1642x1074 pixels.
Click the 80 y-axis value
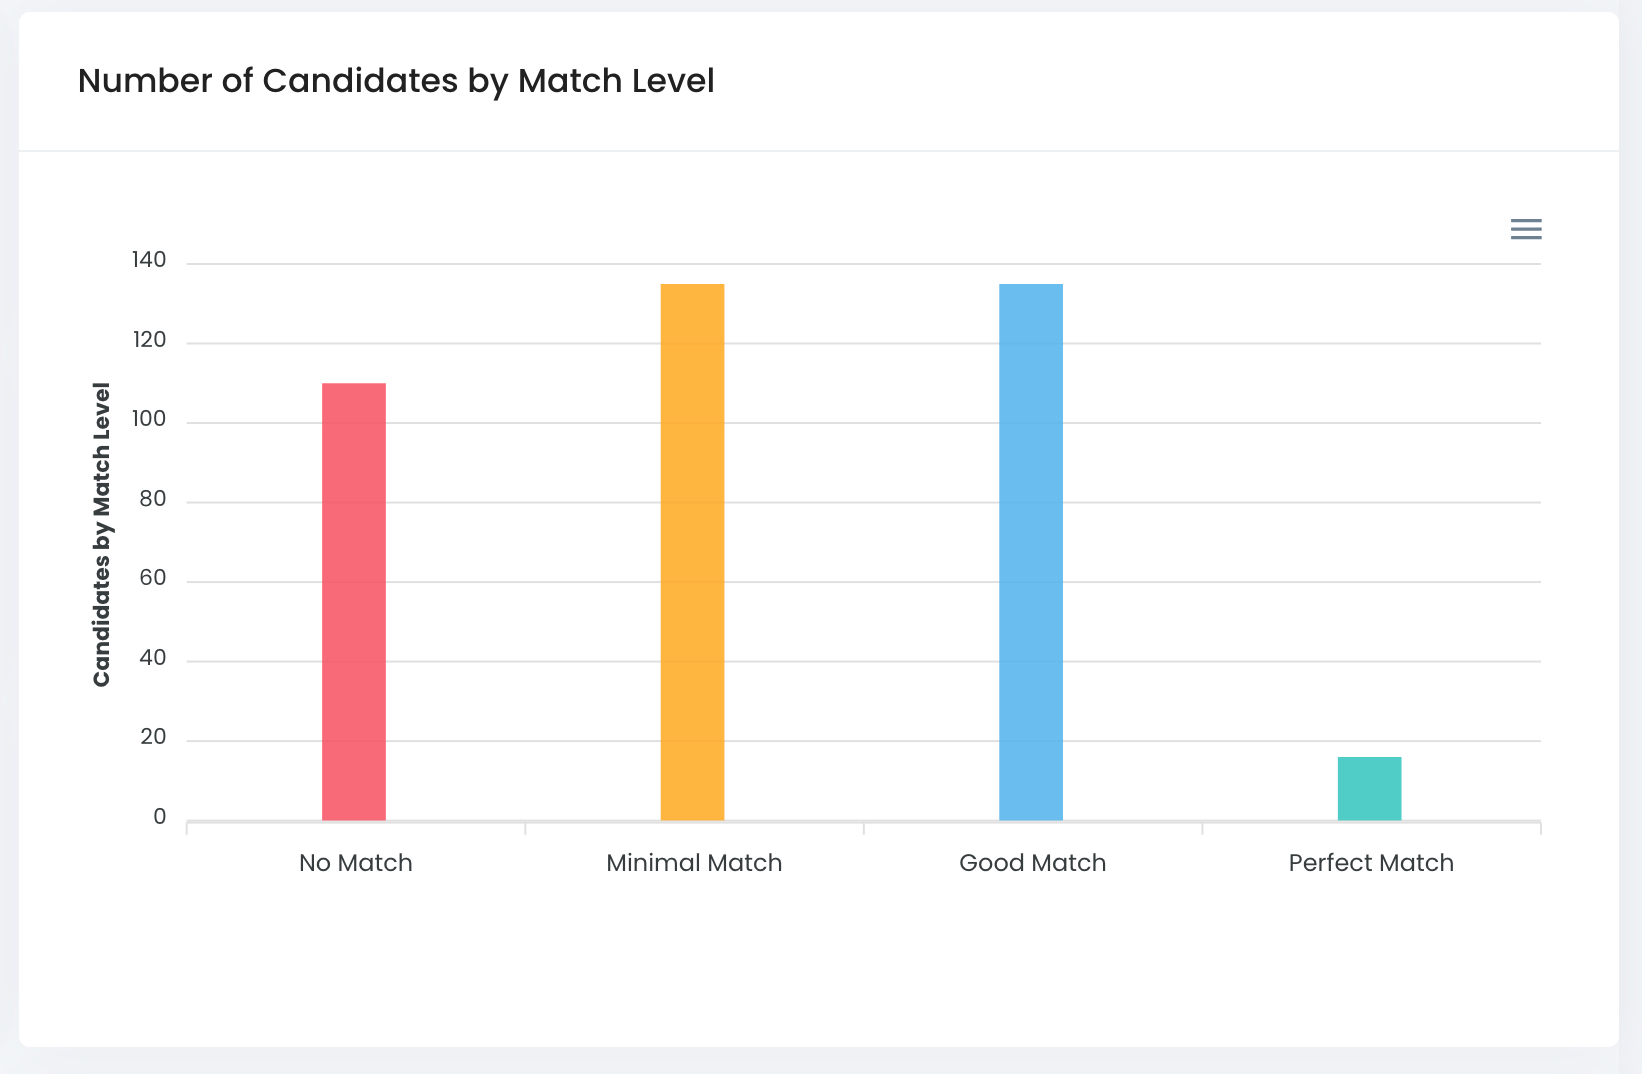point(153,499)
